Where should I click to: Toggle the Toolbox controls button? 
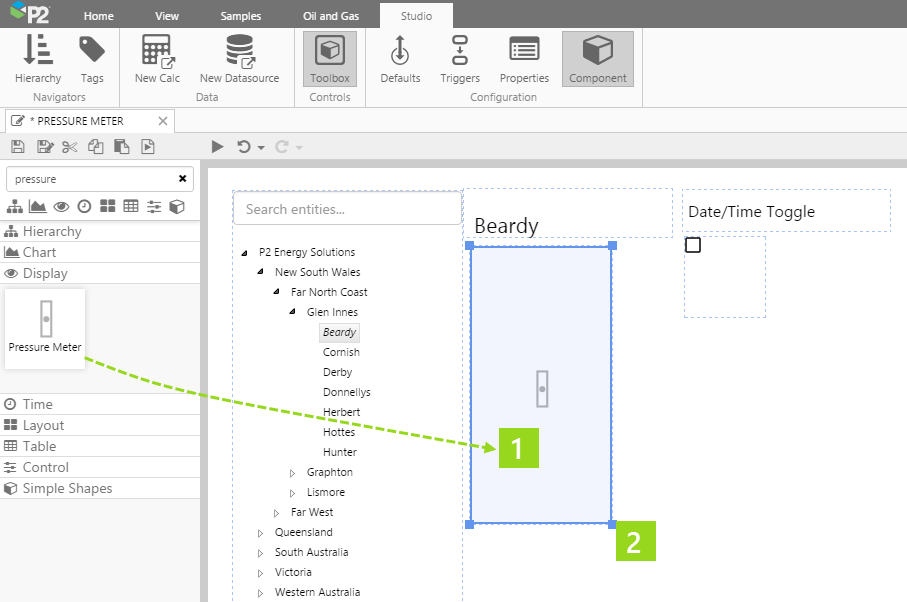point(330,59)
